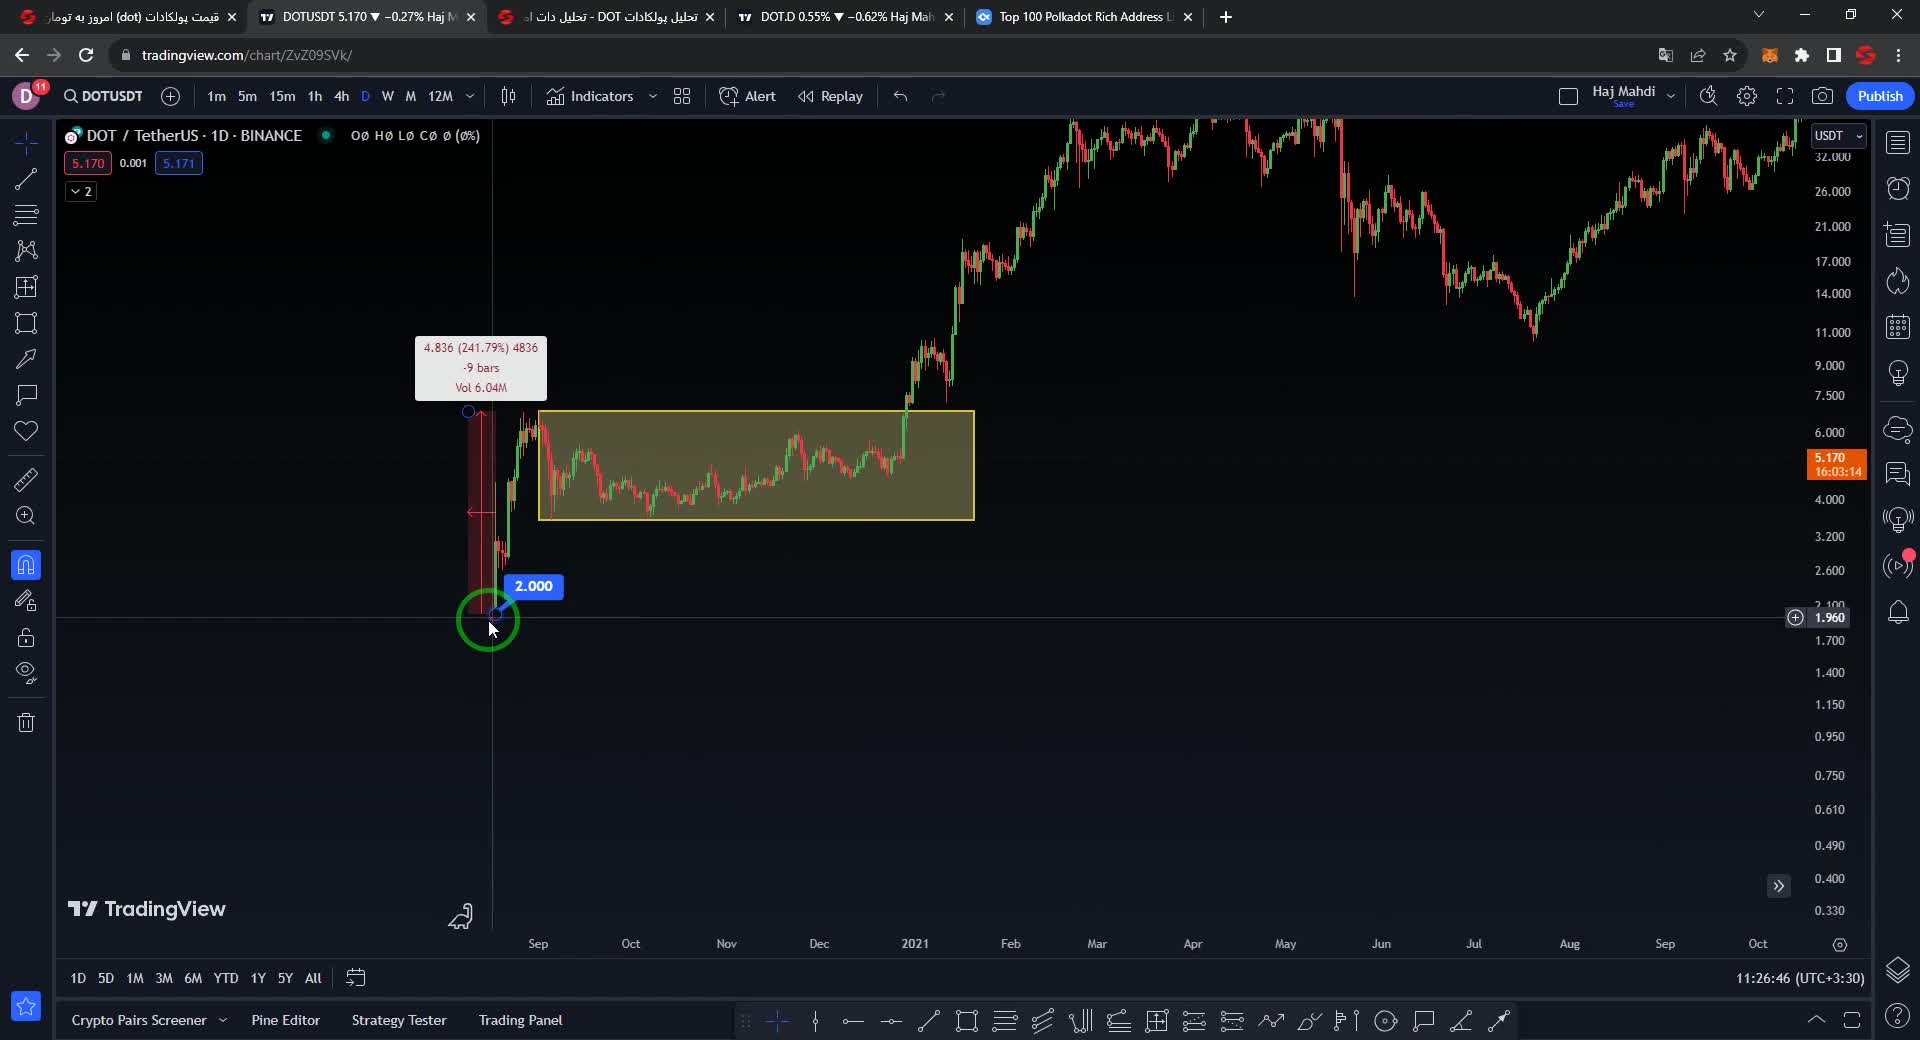The image size is (1920, 1040).
Task: Select the zoom in magnifier tool
Action: click(26, 516)
